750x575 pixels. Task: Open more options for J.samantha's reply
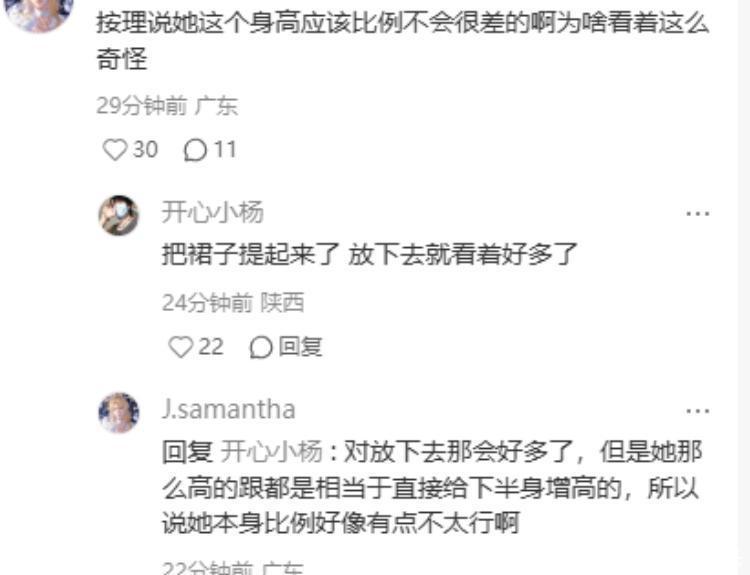(x=697, y=410)
